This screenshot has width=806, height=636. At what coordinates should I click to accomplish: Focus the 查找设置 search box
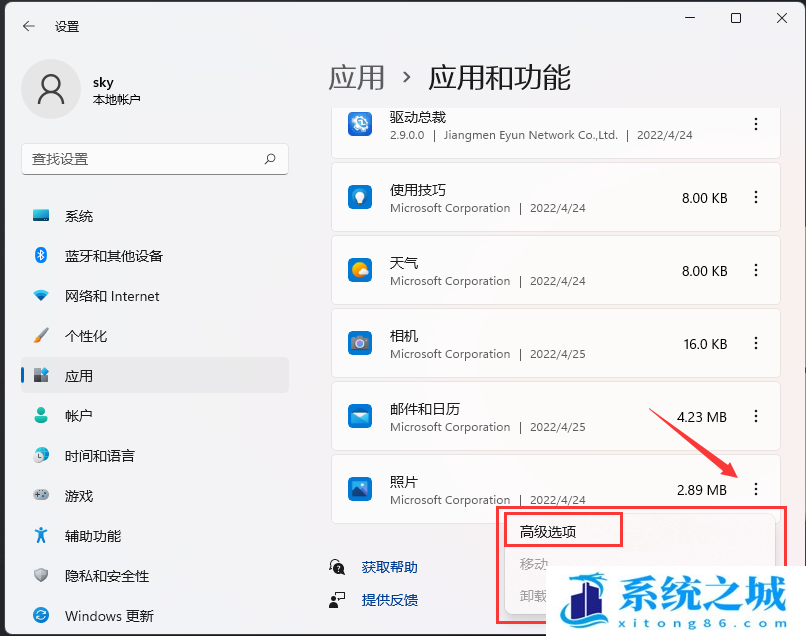tap(155, 159)
